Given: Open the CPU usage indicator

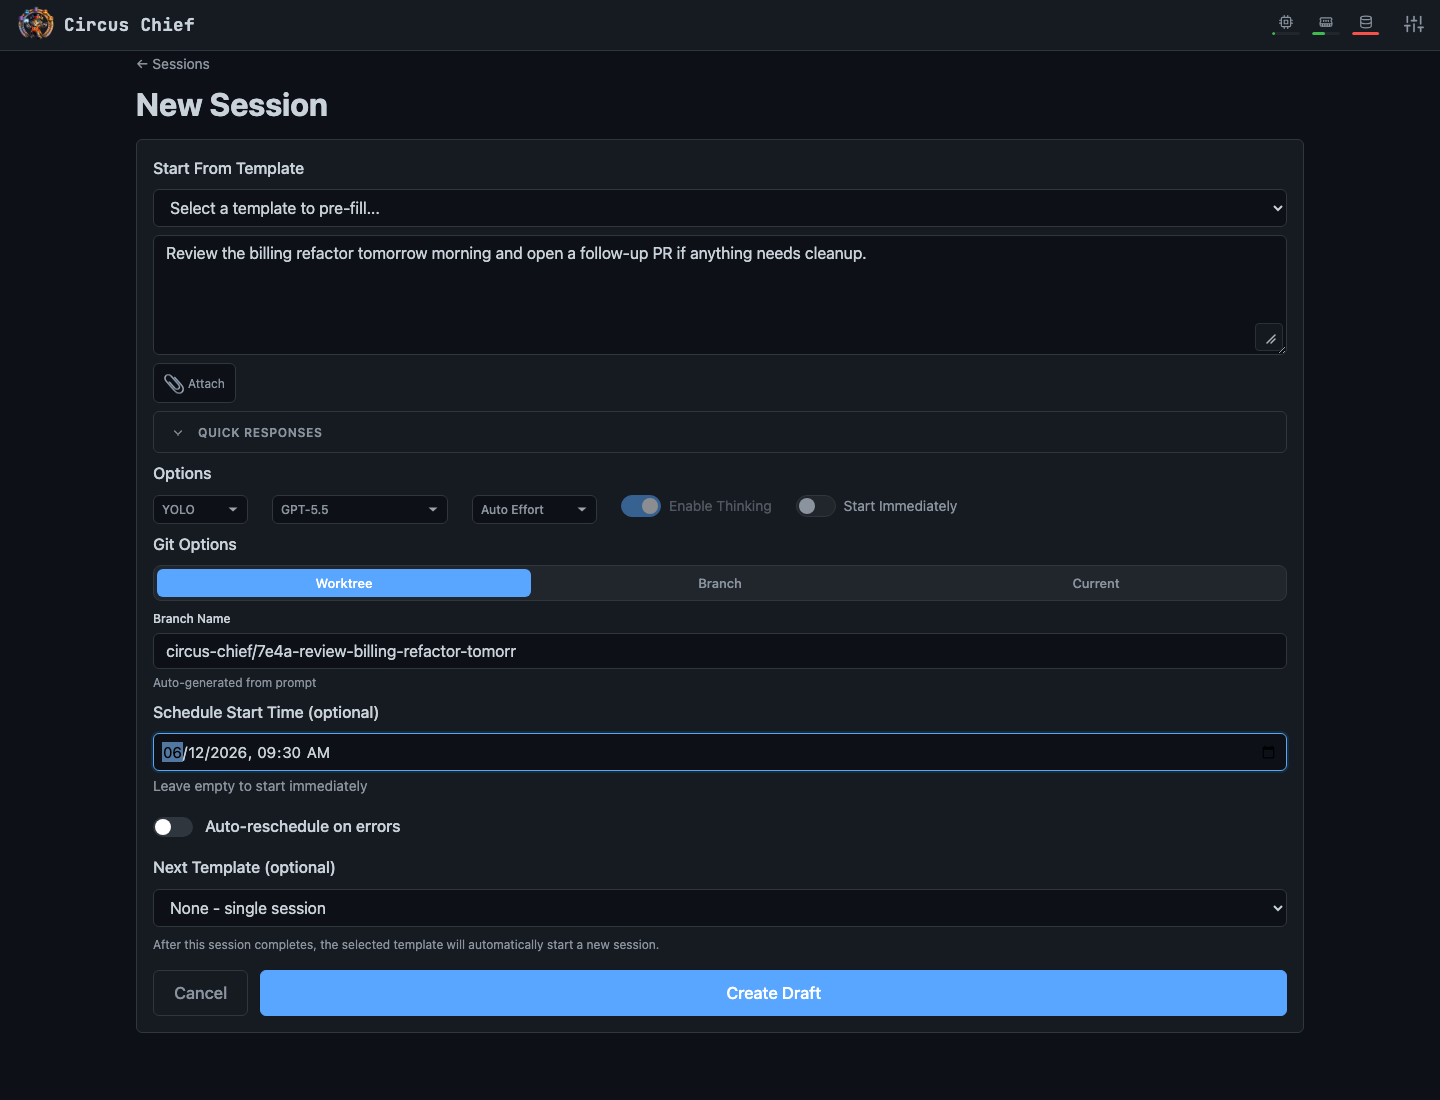Looking at the screenshot, I should (1286, 23).
